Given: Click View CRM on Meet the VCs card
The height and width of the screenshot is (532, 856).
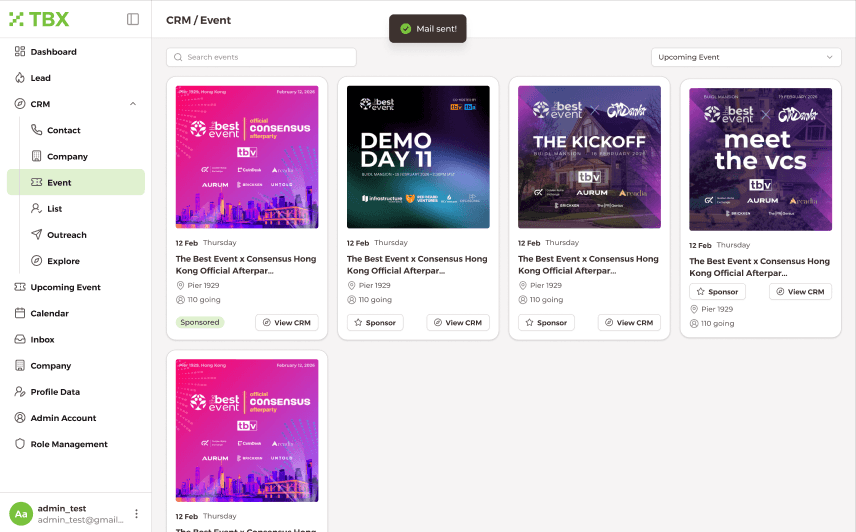Looking at the screenshot, I should tap(800, 292).
